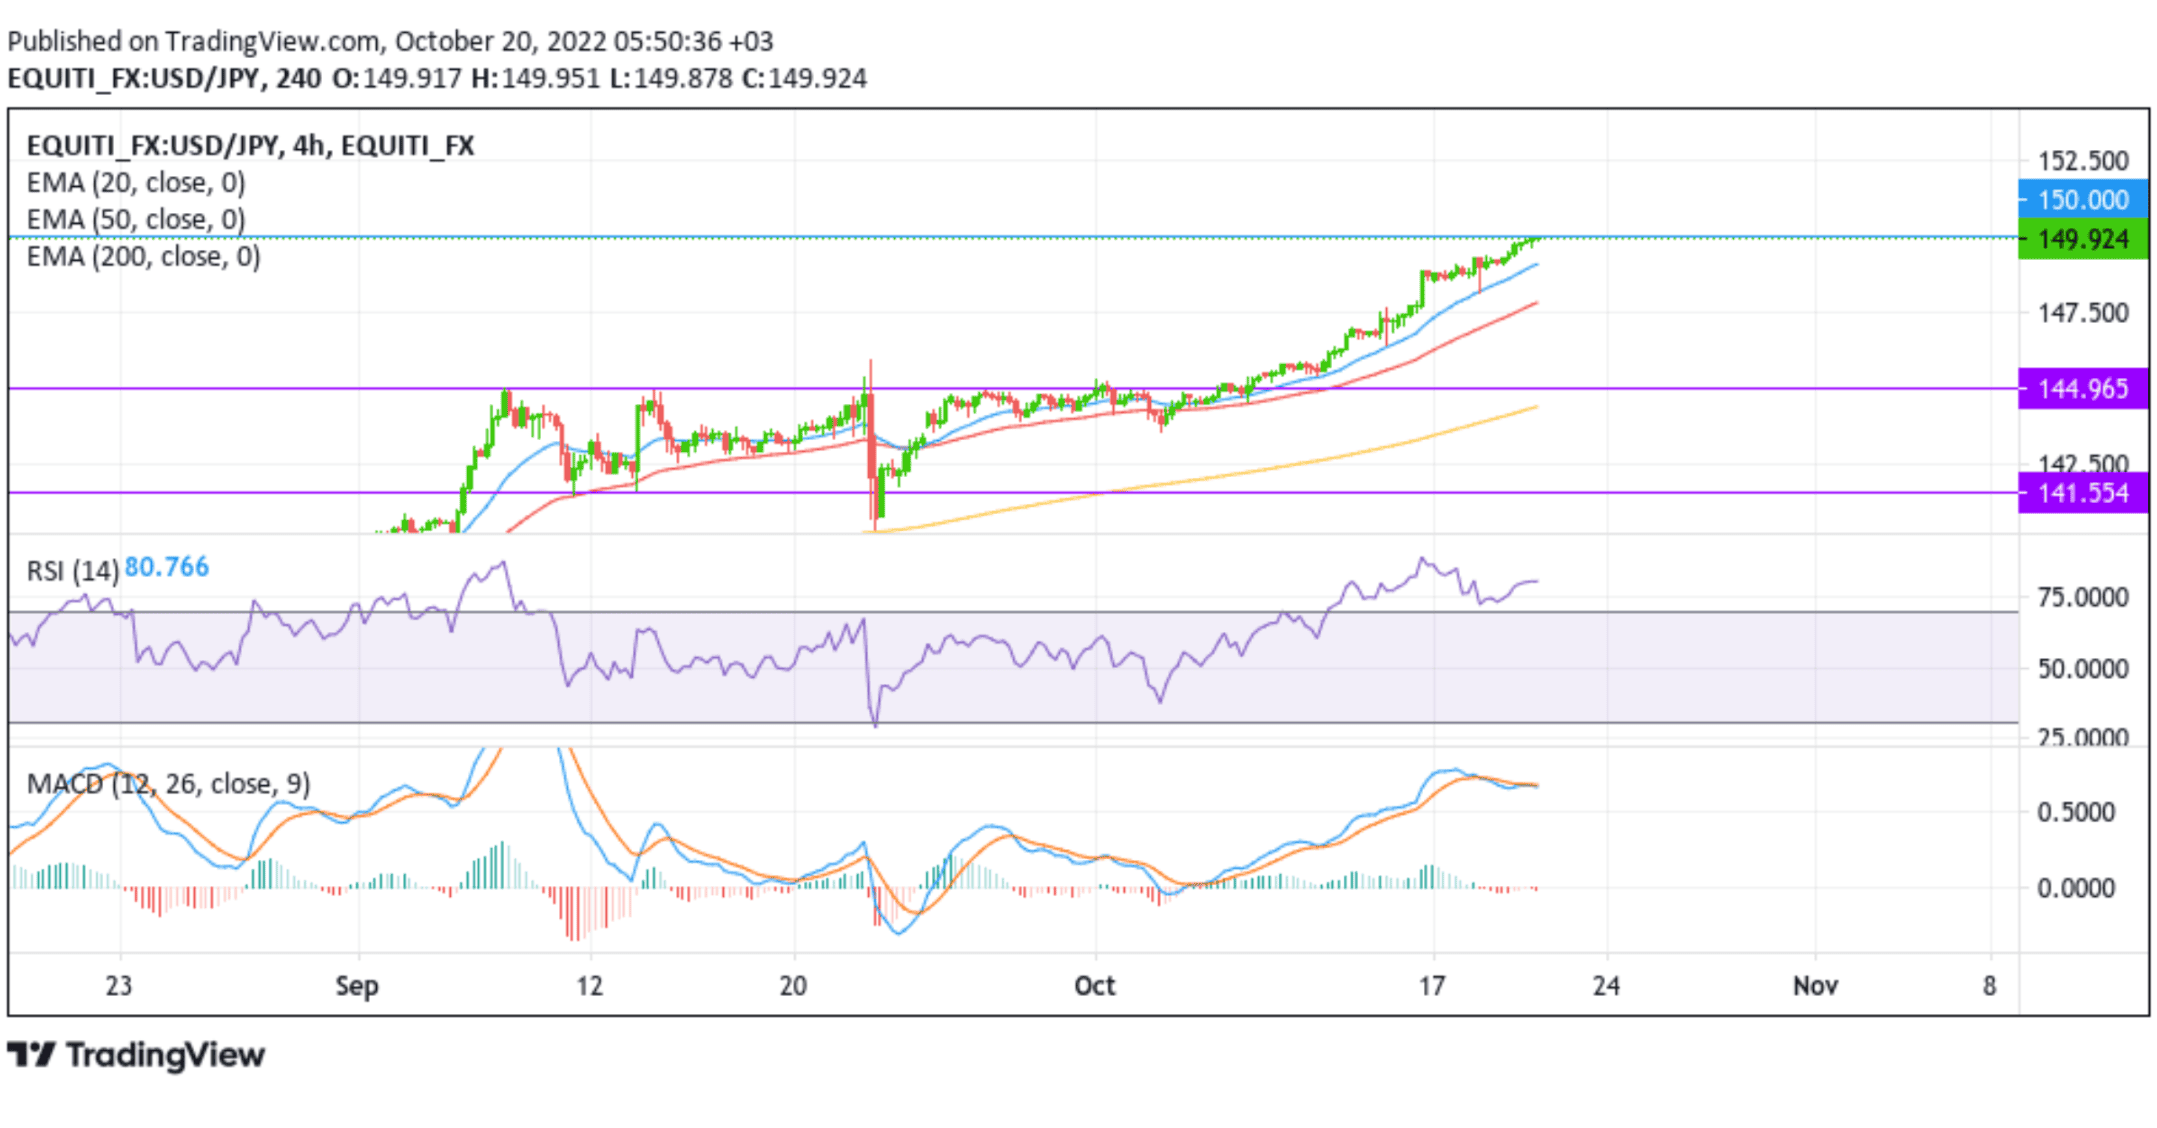
Task: Click the O:149.917 open value
Action: click(x=397, y=78)
